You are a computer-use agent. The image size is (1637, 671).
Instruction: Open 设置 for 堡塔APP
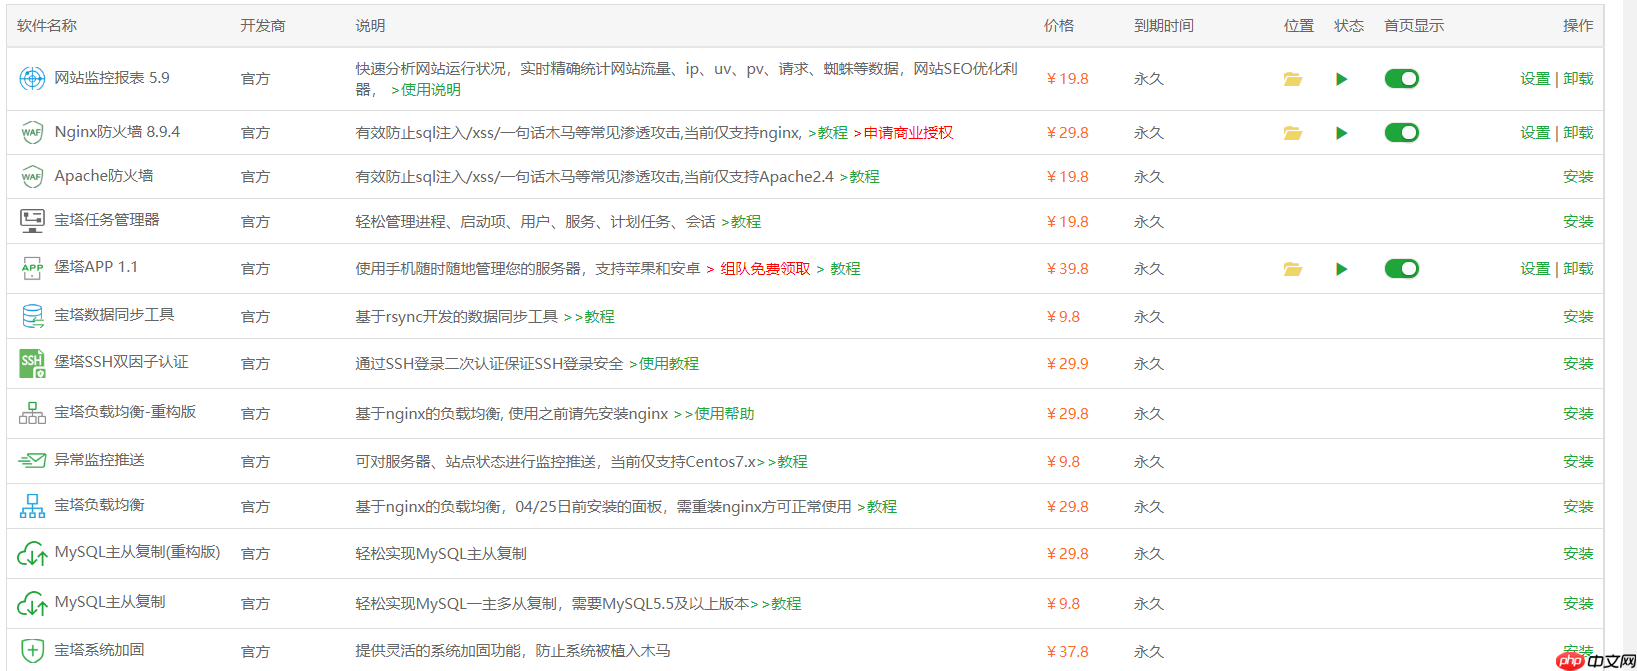(x=1535, y=269)
